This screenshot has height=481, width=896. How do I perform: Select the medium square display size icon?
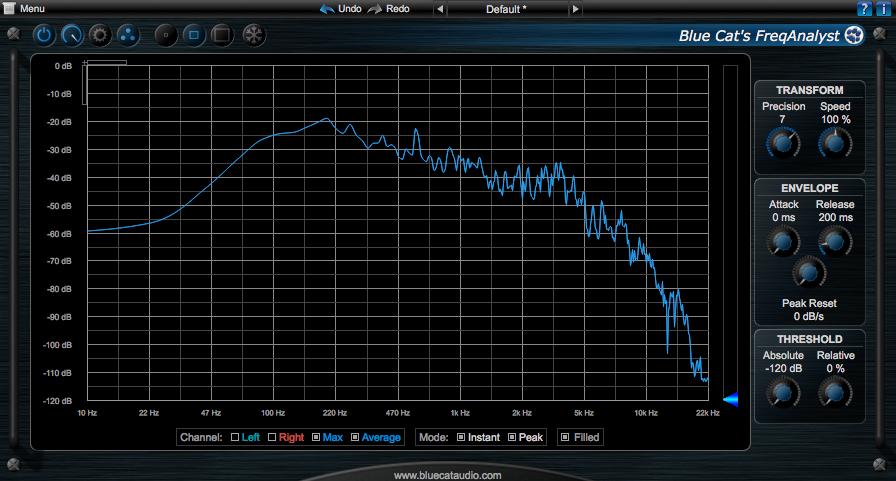click(x=194, y=36)
